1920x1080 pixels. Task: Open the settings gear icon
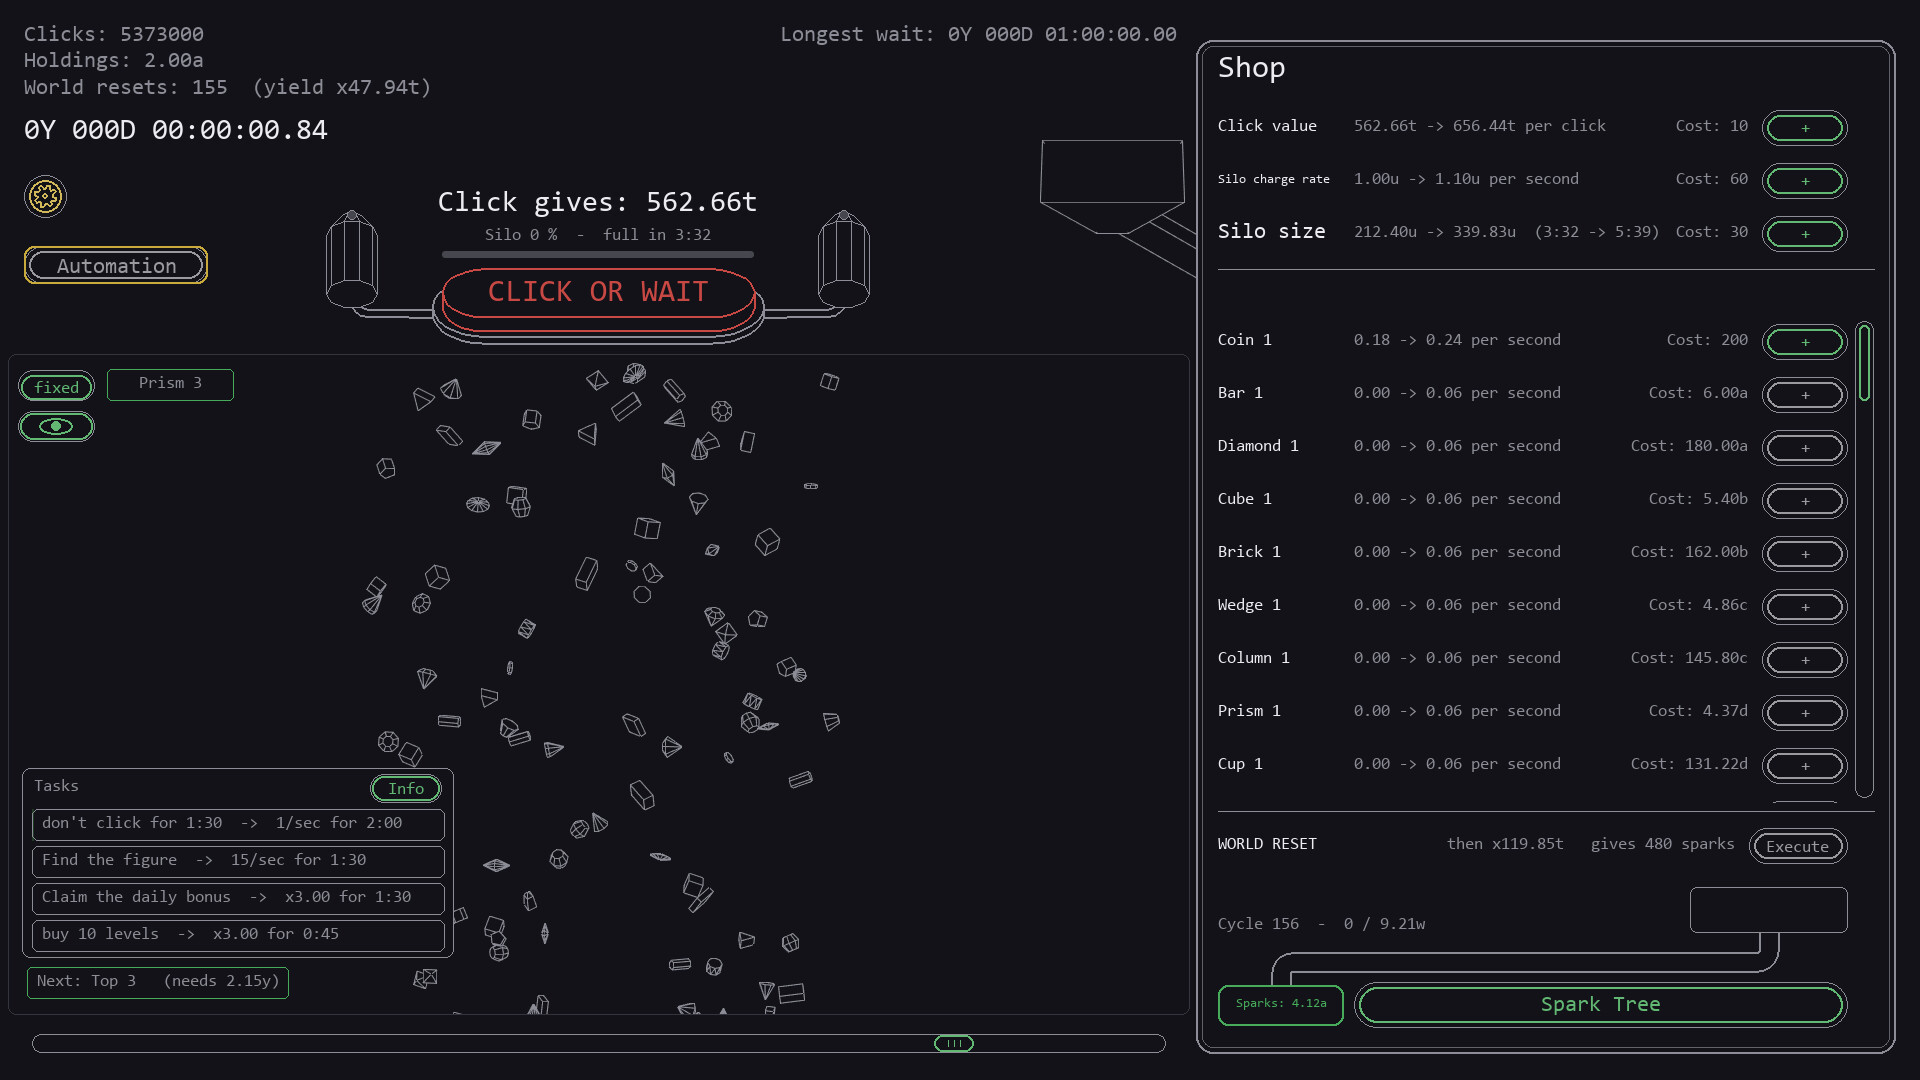[x=45, y=196]
